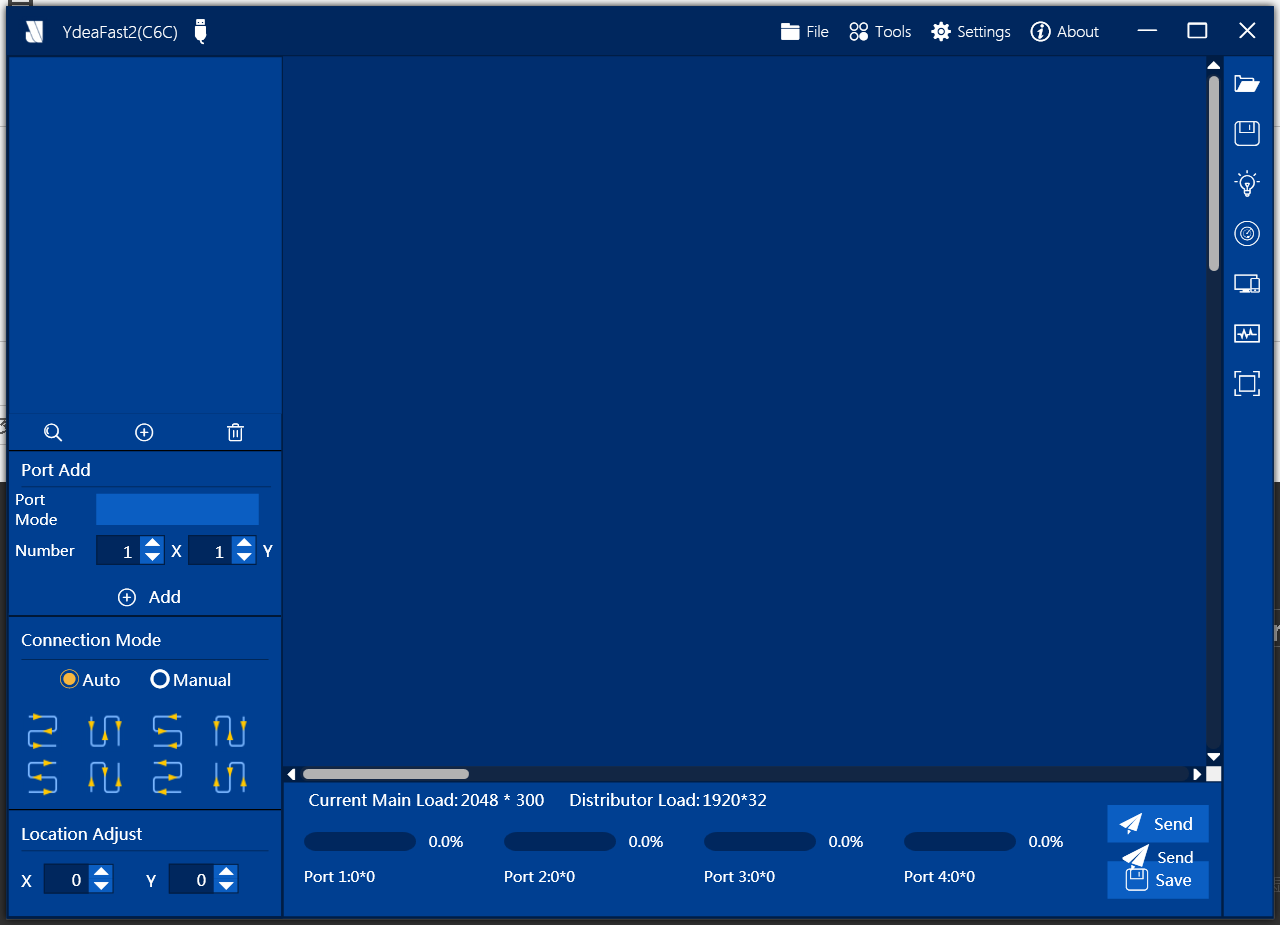
Task: Click the Location Adjust X input field
Action: [x=66, y=880]
